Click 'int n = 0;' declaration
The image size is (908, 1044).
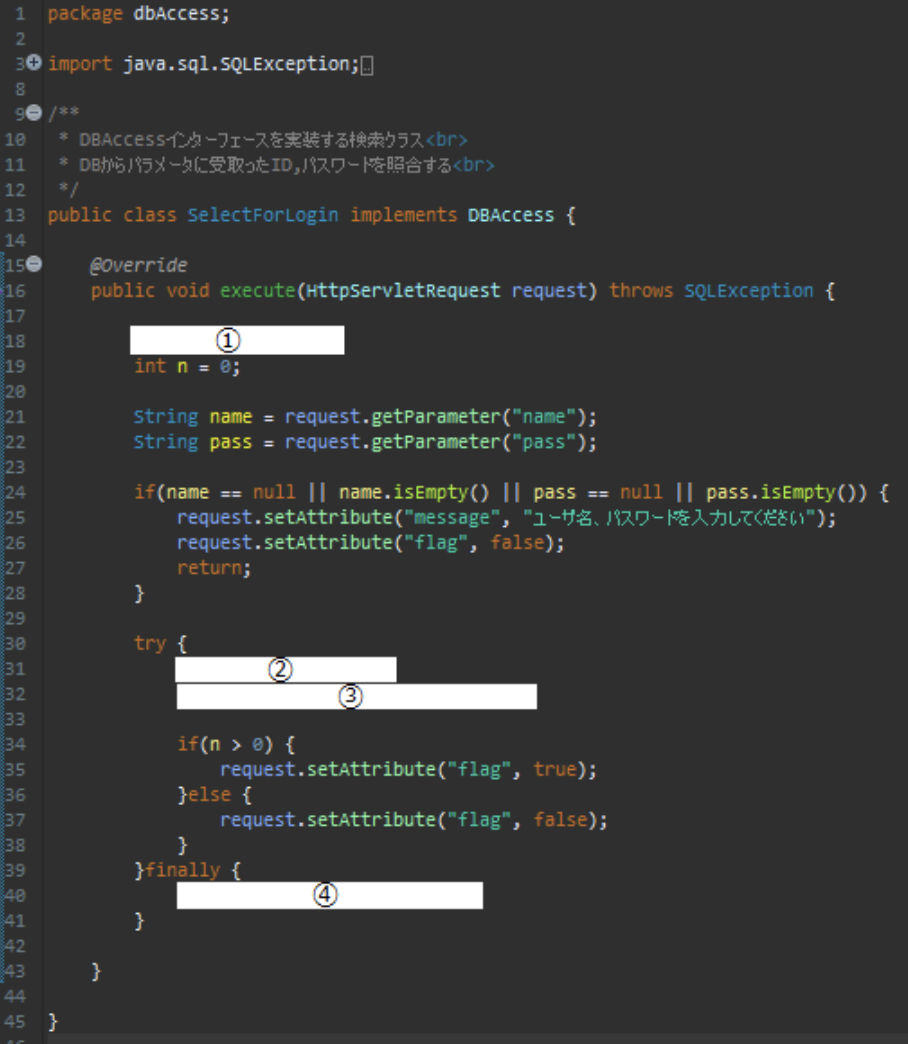pyautogui.click(x=187, y=366)
